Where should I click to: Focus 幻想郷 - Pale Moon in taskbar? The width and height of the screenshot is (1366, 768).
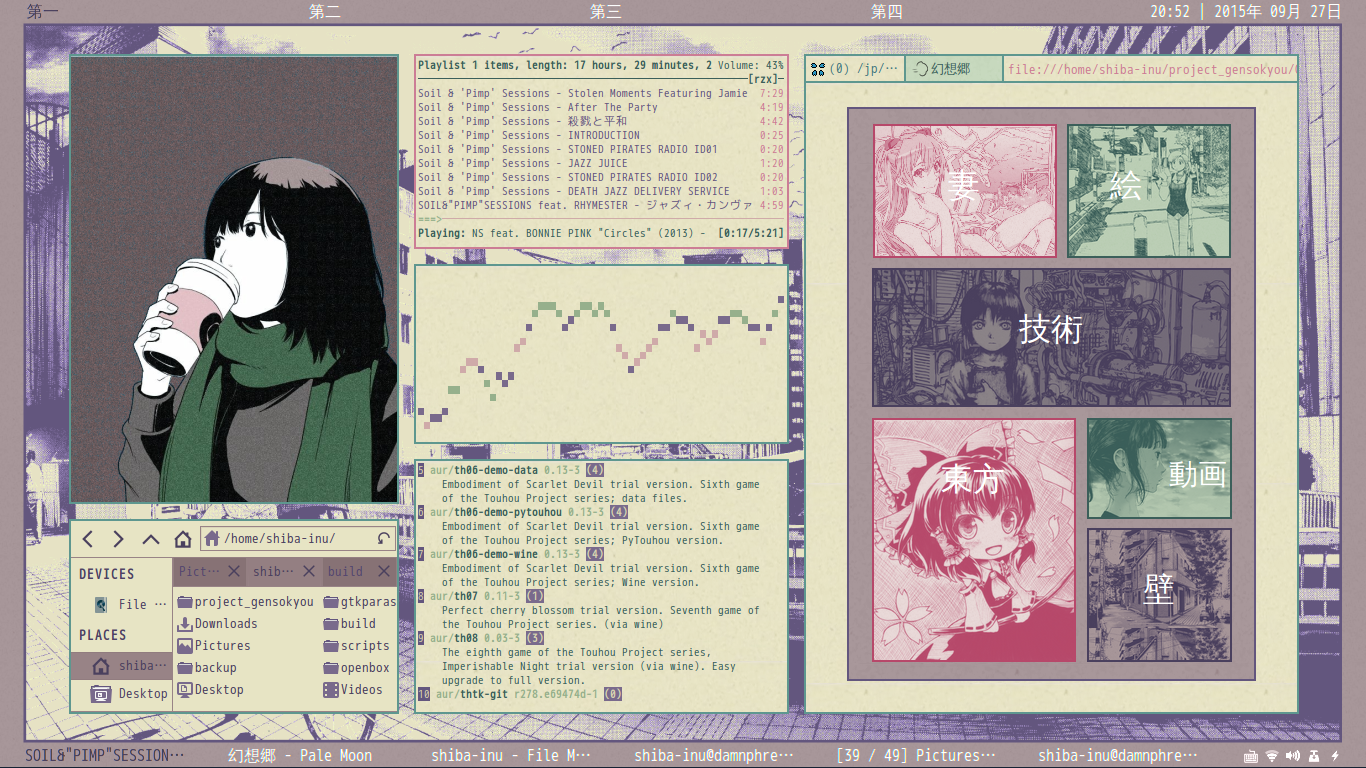tap(300, 755)
